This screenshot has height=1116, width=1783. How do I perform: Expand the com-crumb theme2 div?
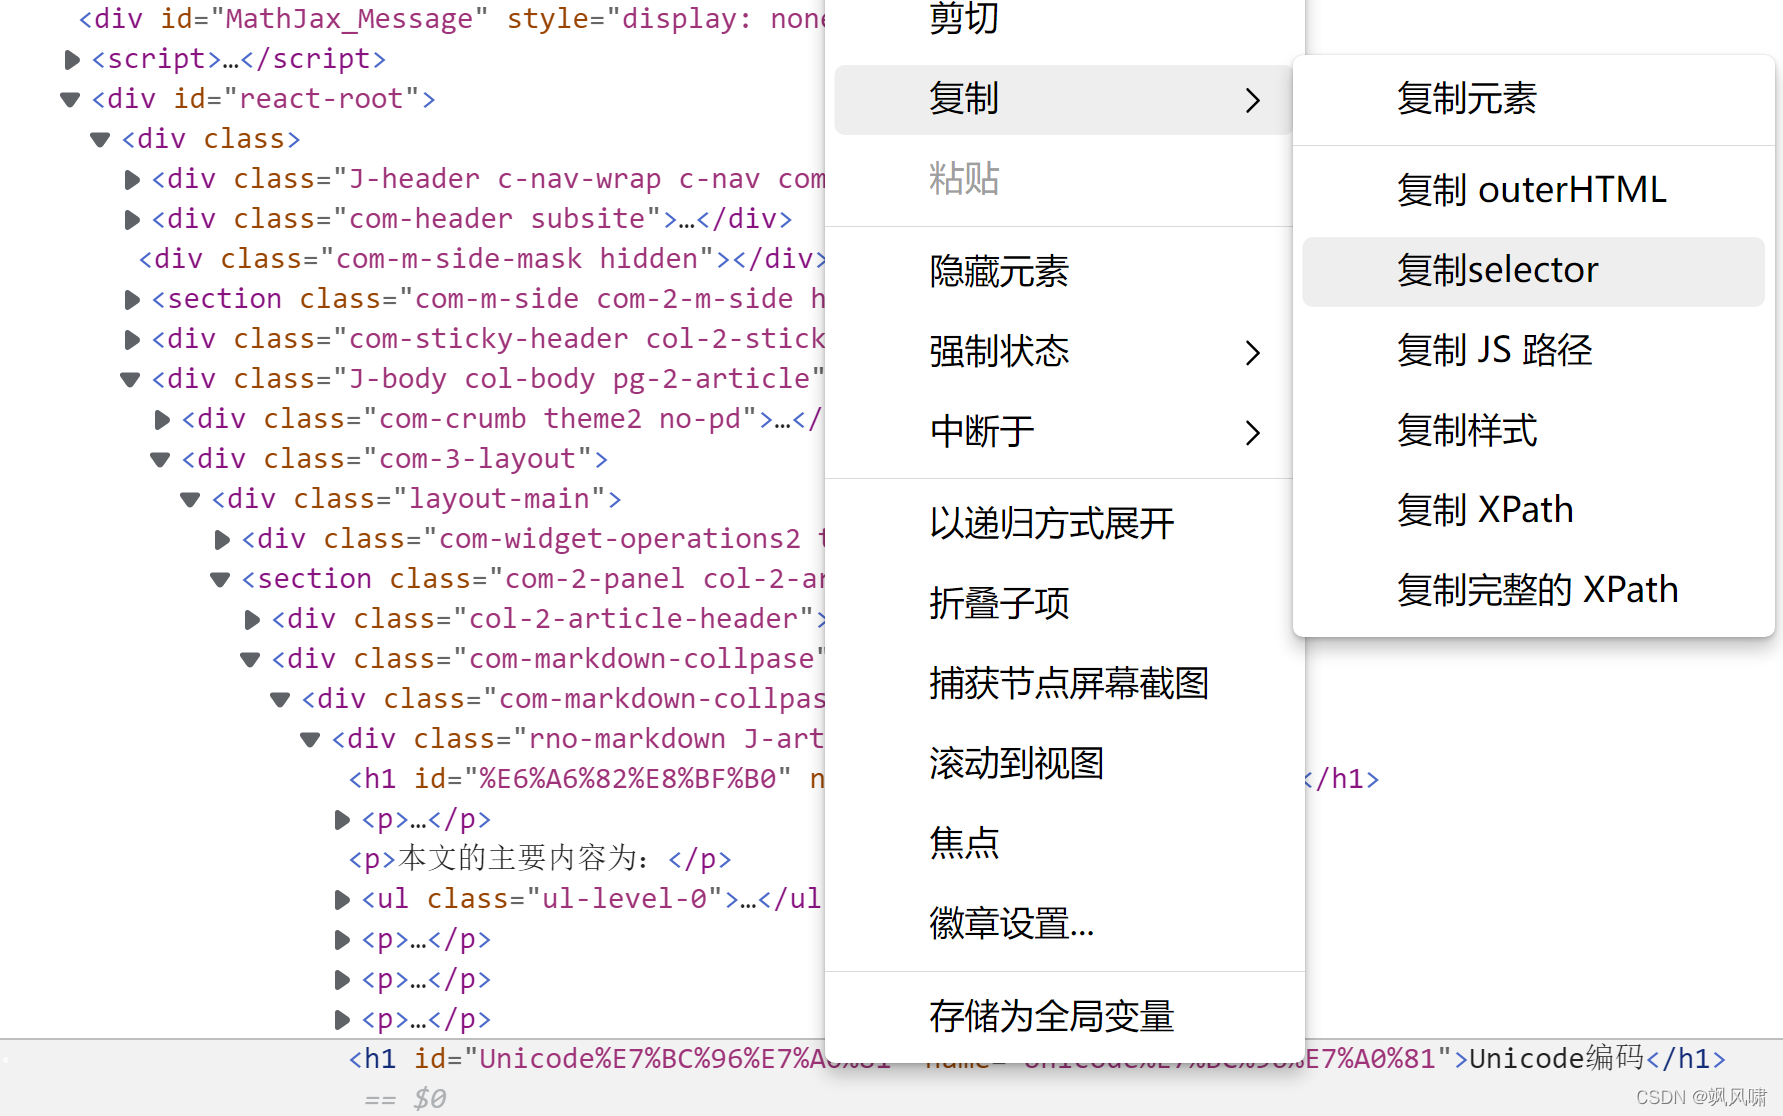coord(161,420)
